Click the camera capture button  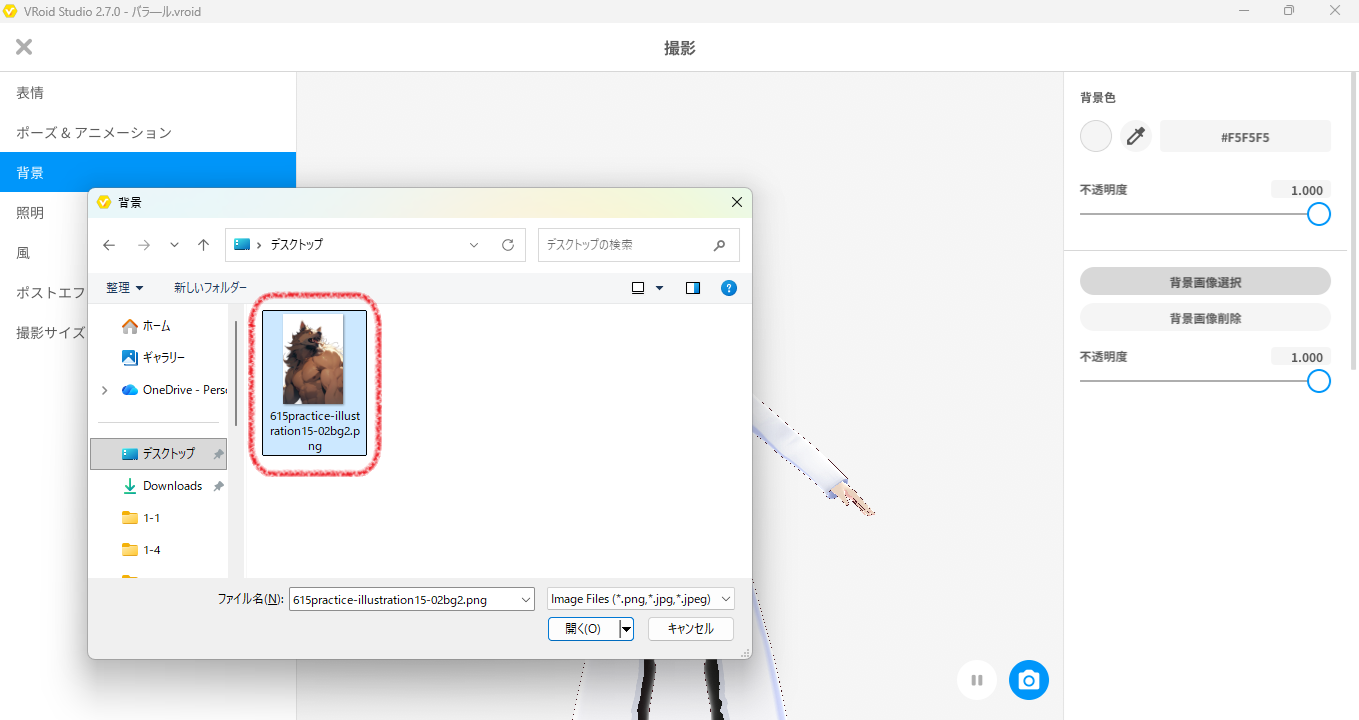click(1028, 681)
